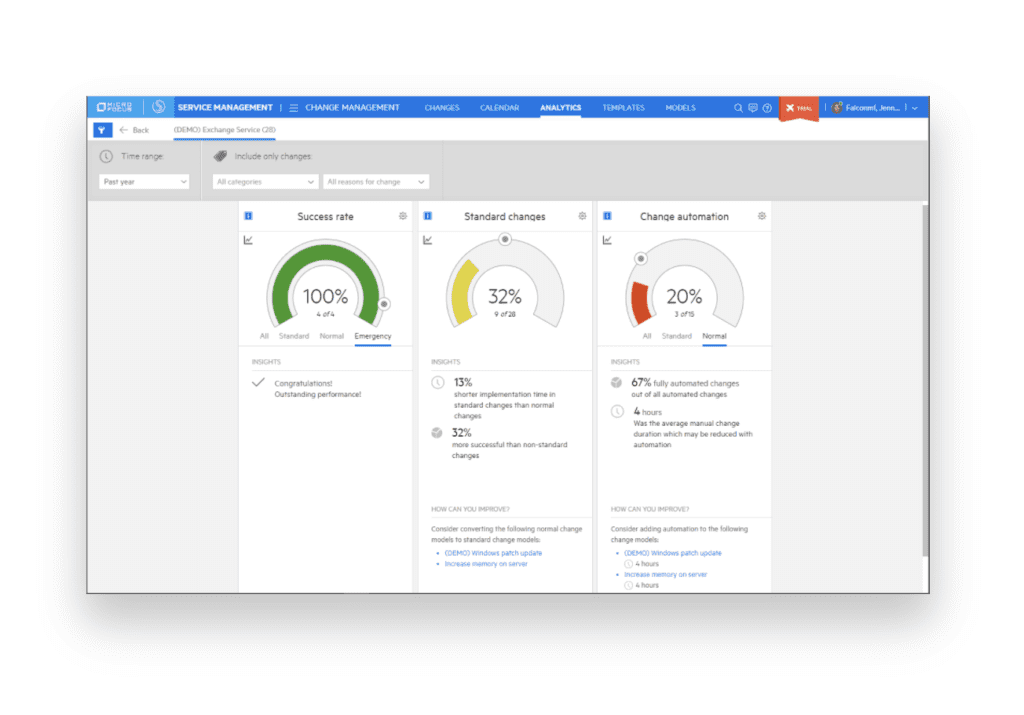Click the trend chart icon in Success rate

tap(247, 240)
